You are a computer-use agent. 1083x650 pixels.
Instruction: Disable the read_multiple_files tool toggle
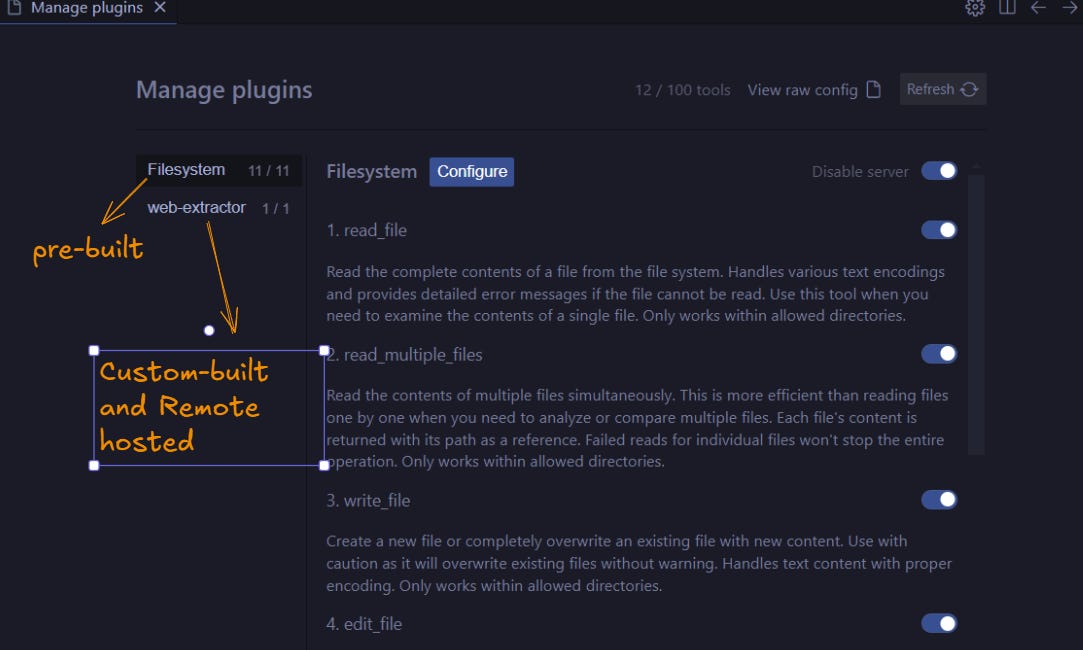pos(938,353)
